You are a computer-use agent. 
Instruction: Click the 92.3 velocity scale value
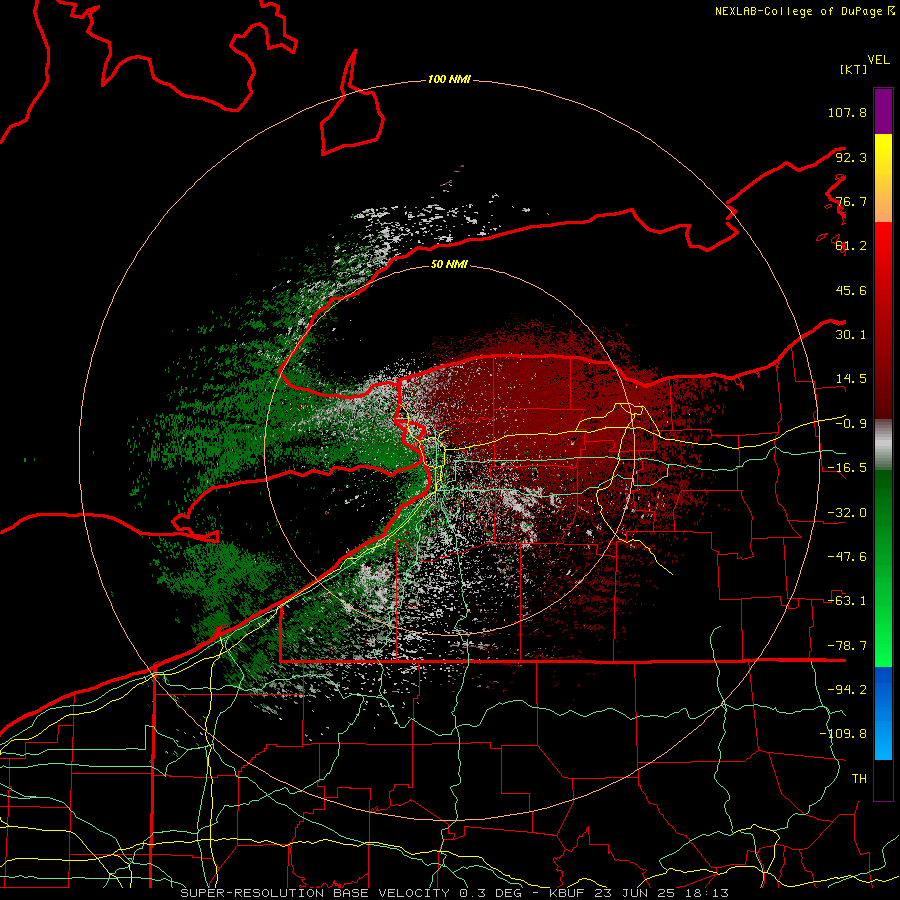pos(851,157)
